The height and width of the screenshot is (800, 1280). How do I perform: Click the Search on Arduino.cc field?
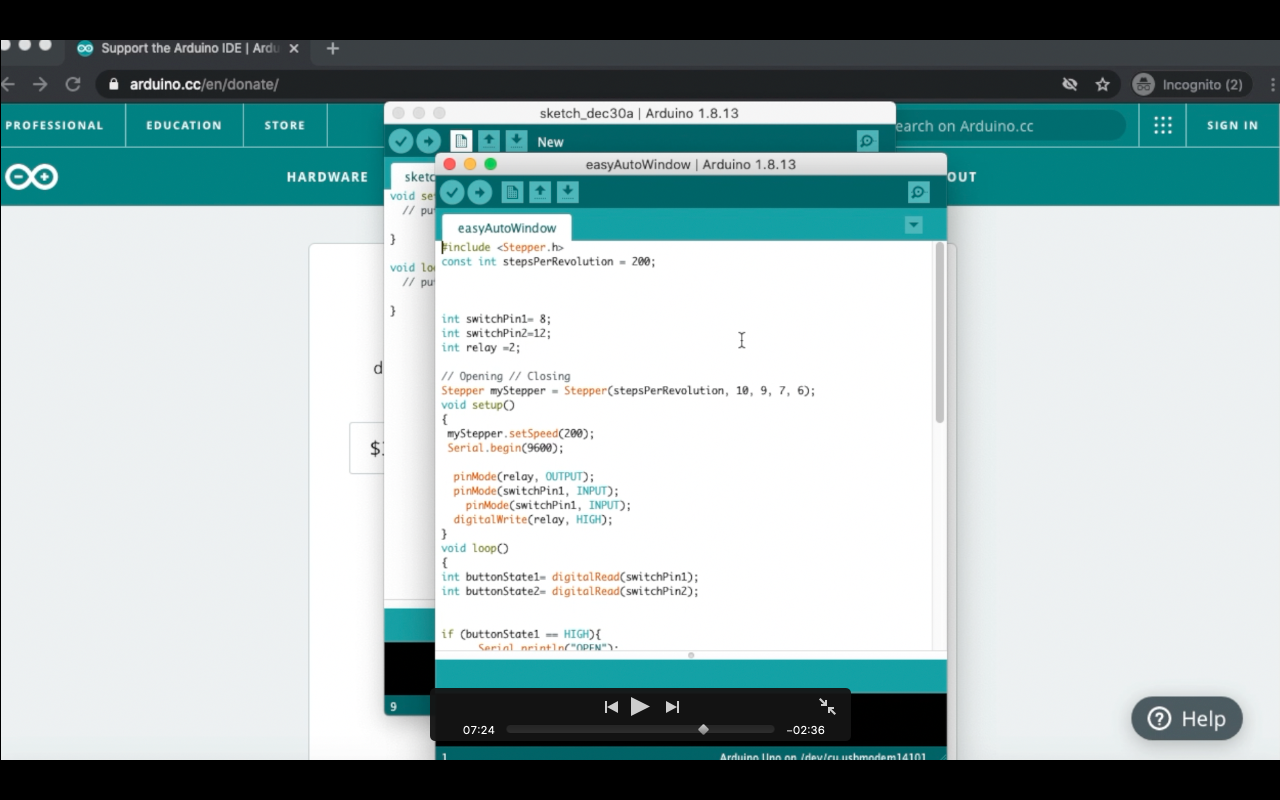point(1010,126)
